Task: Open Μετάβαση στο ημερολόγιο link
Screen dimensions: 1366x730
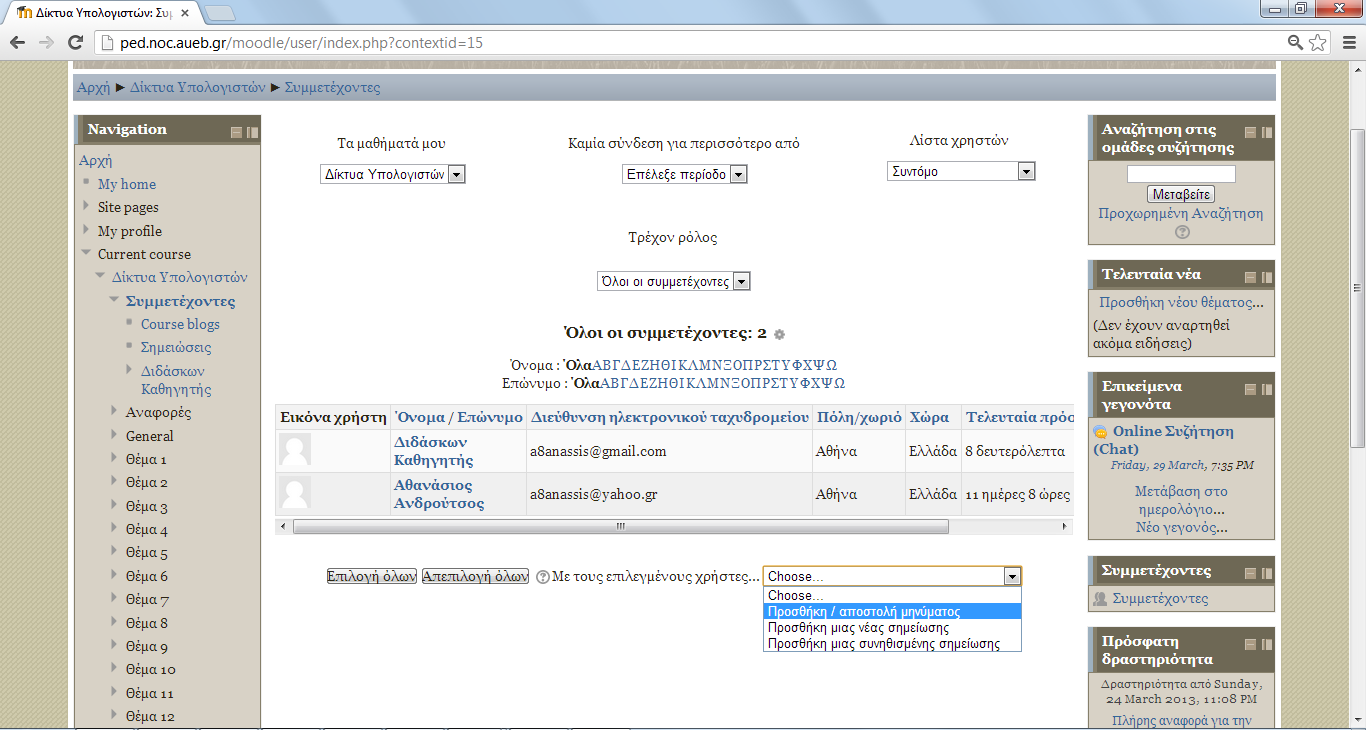Action: coord(1181,500)
